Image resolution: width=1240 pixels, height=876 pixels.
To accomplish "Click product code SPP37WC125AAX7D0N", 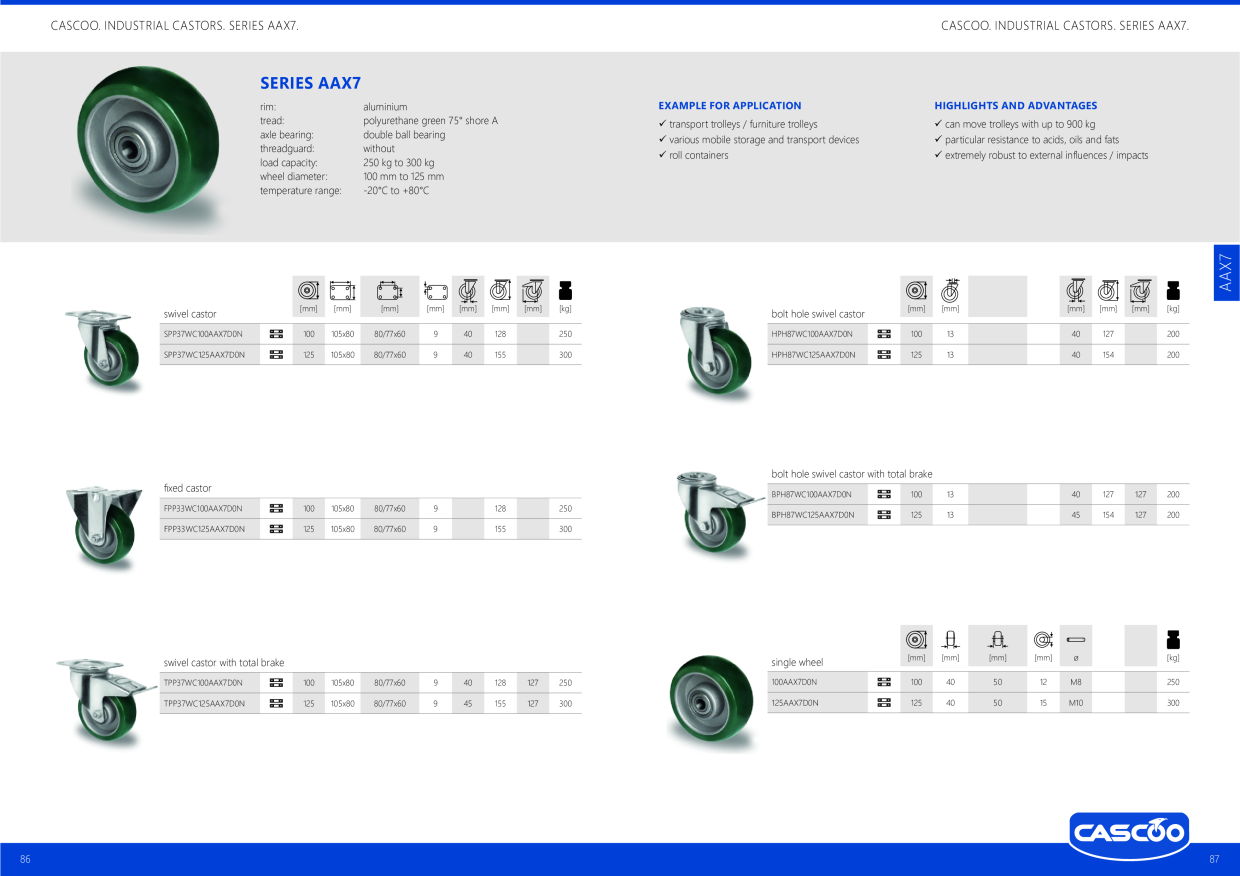I will tap(204, 355).
